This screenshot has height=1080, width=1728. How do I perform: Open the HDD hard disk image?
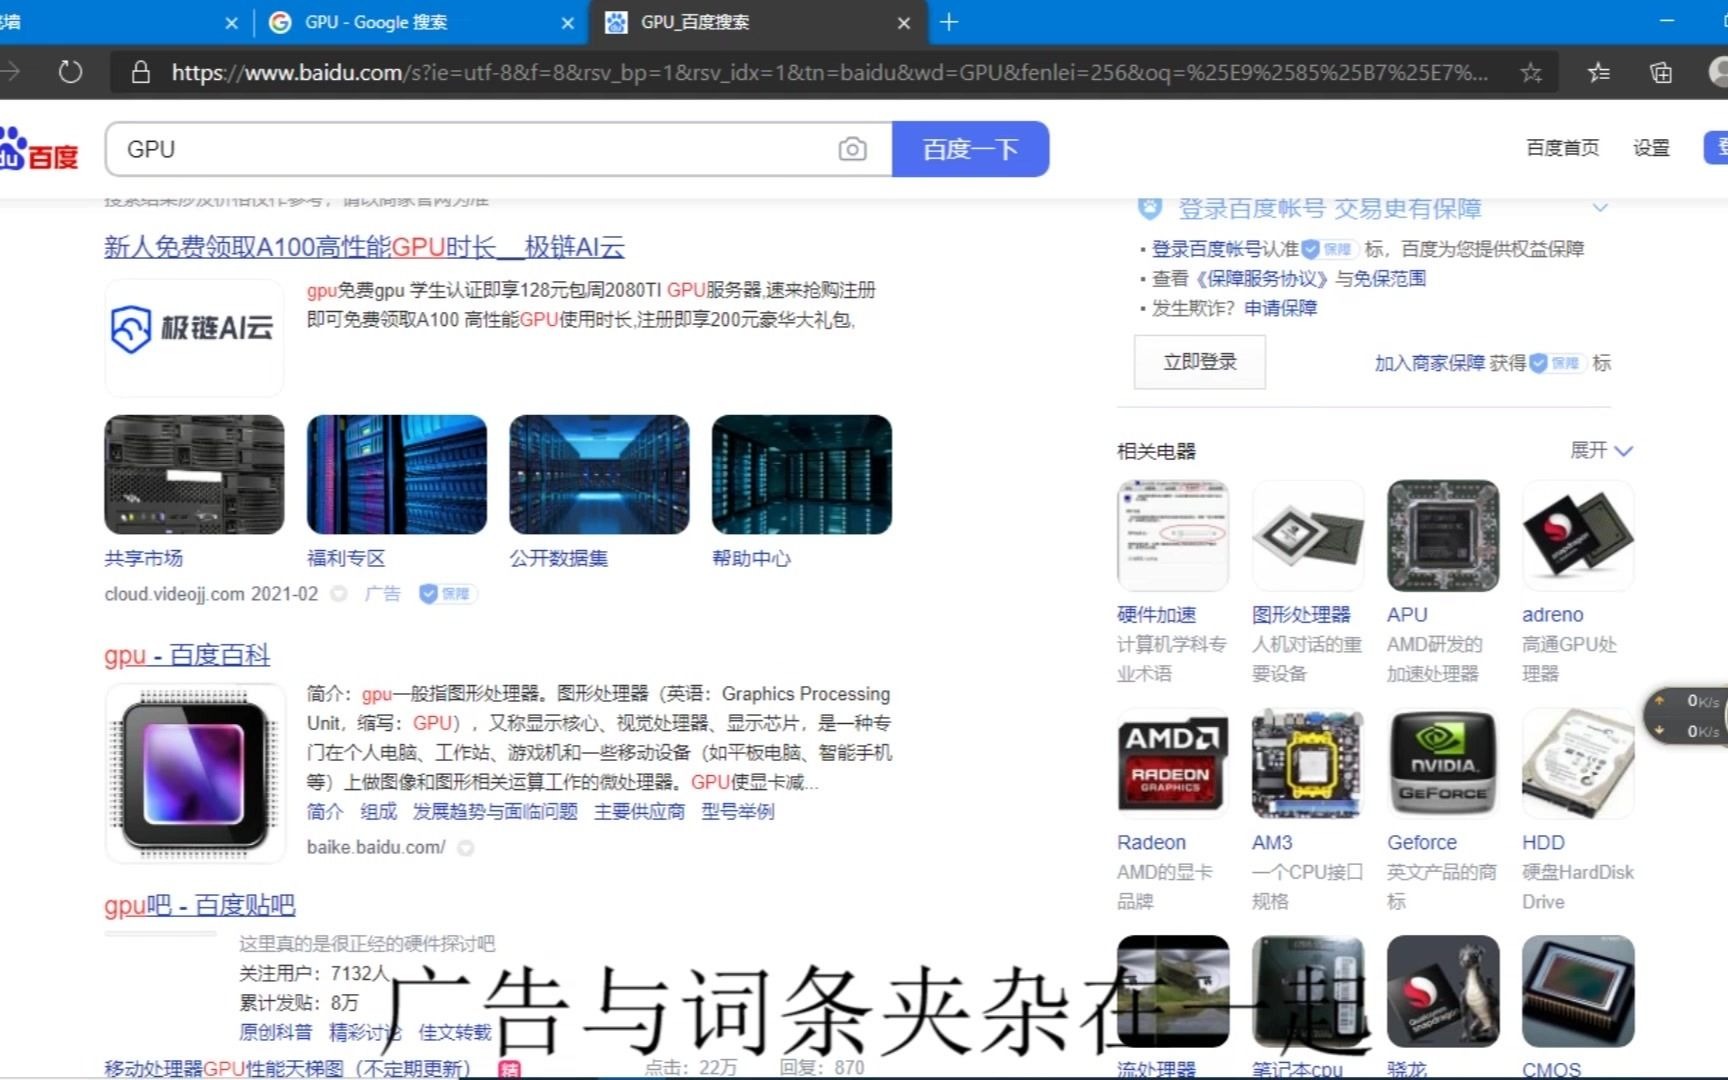[x=1578, y=764]
